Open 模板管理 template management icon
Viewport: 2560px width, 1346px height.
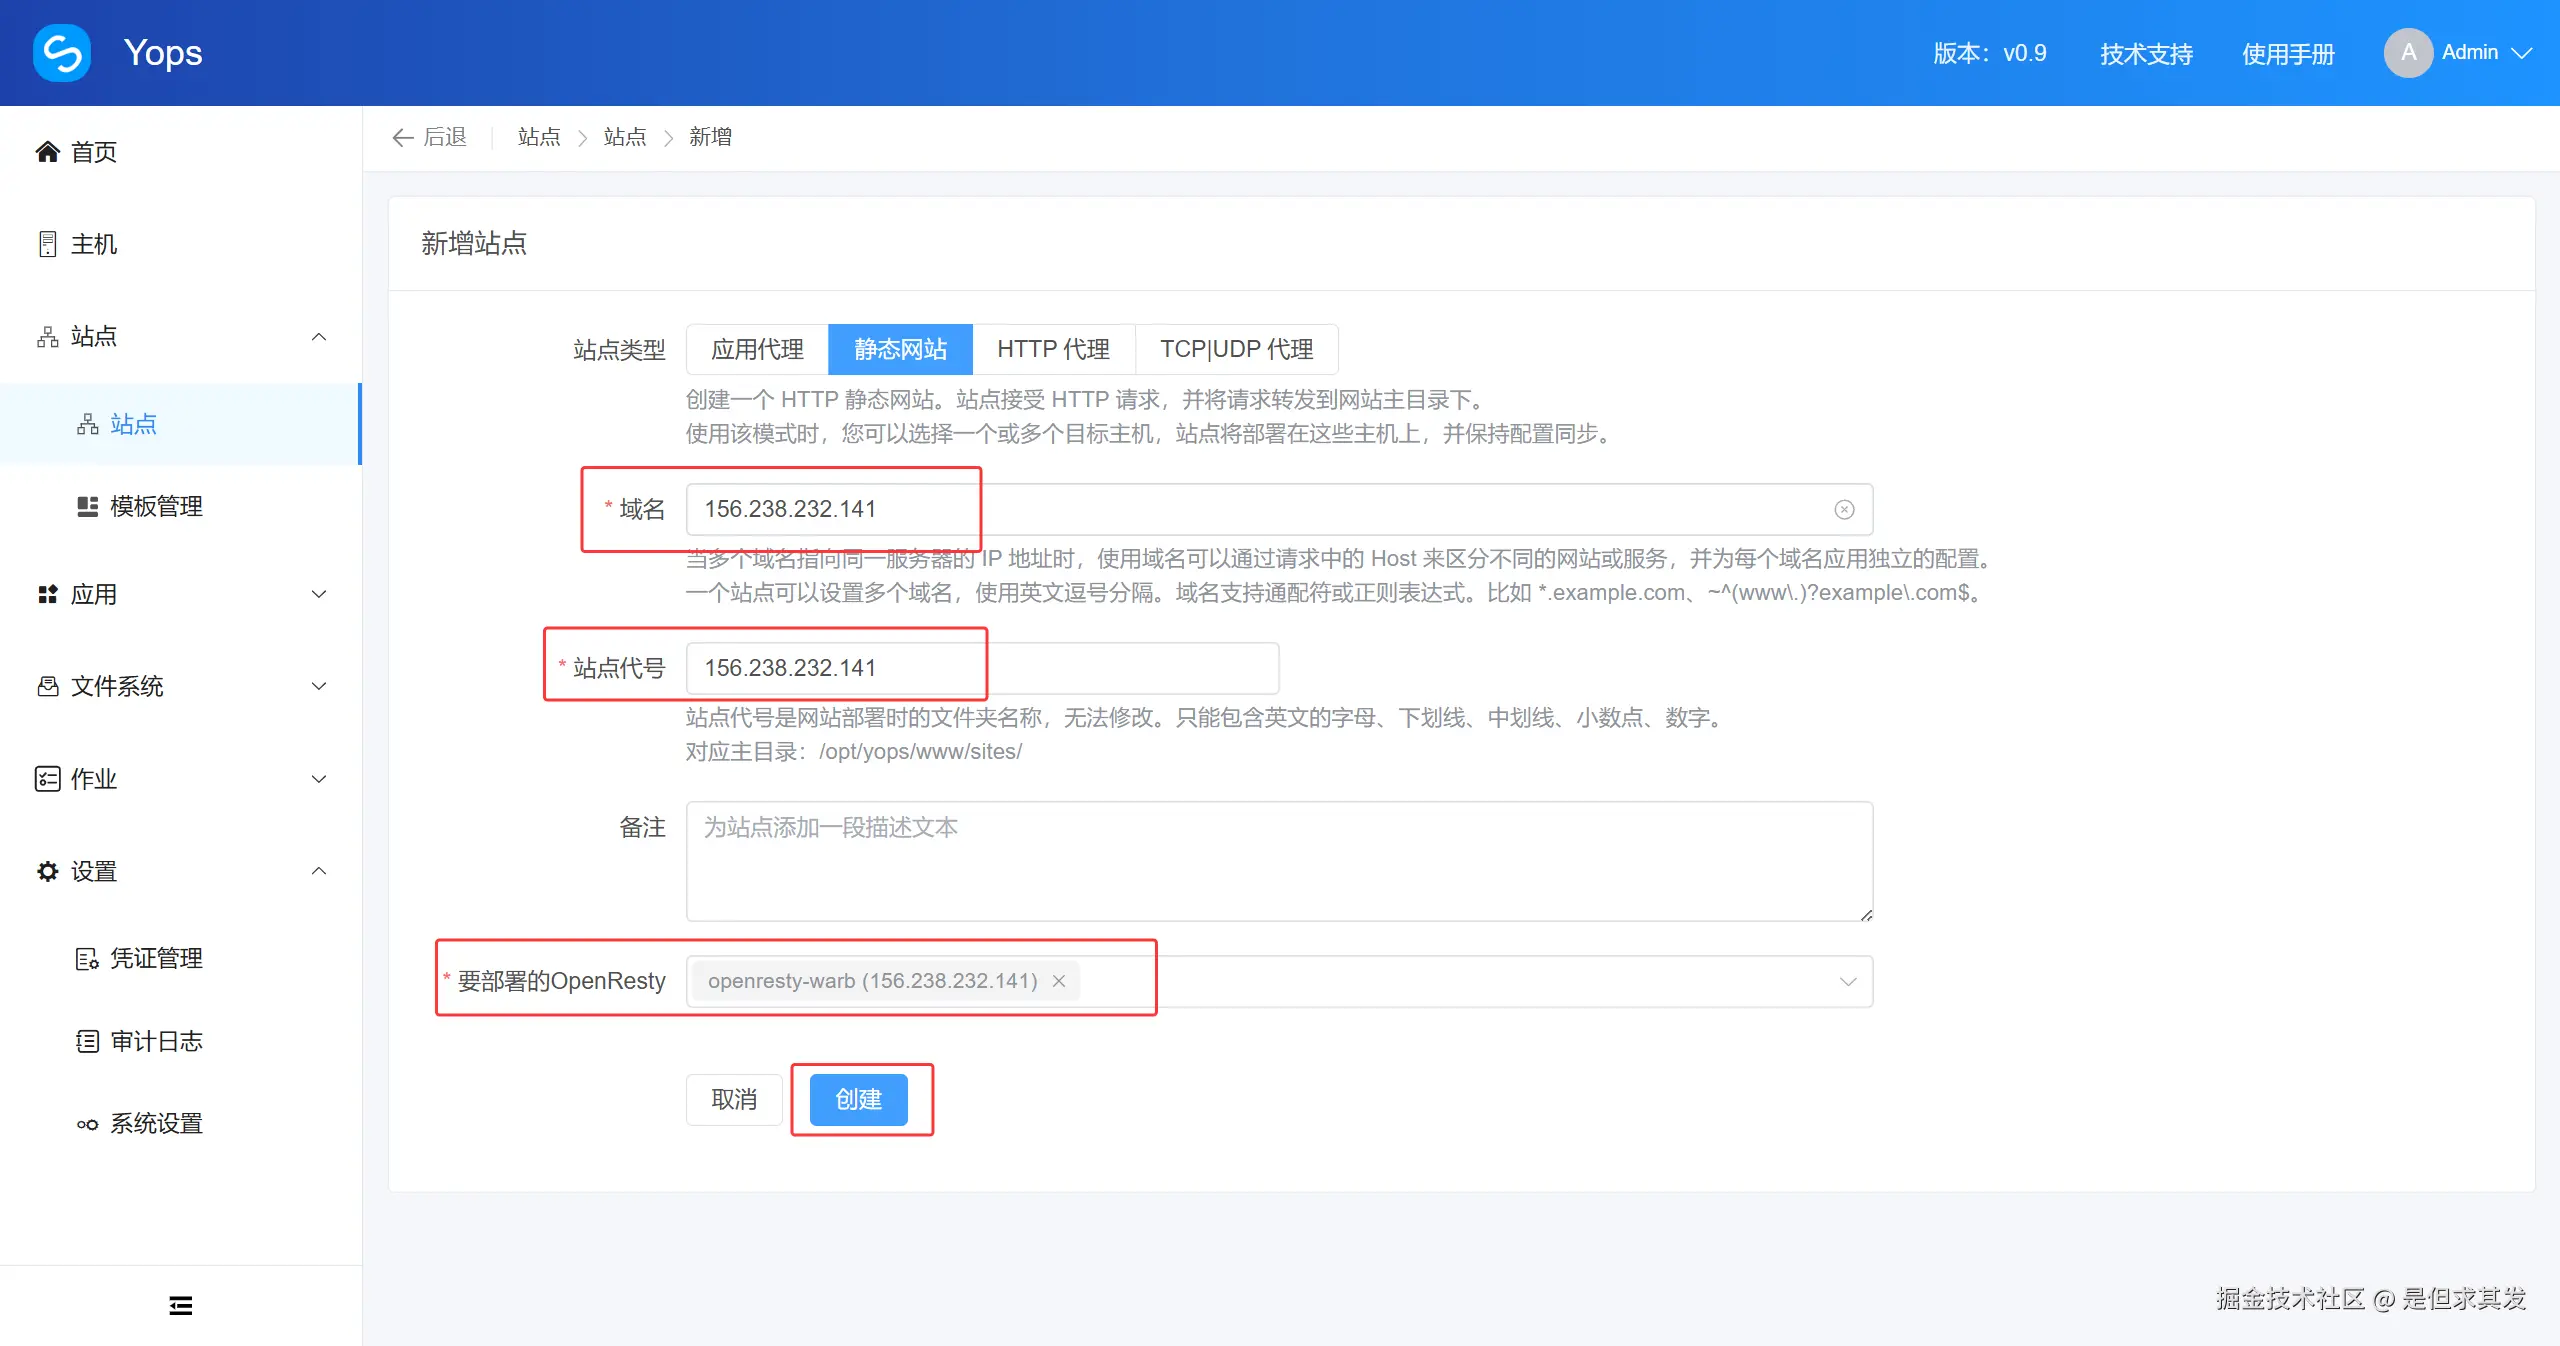click(x=88, y=507)
